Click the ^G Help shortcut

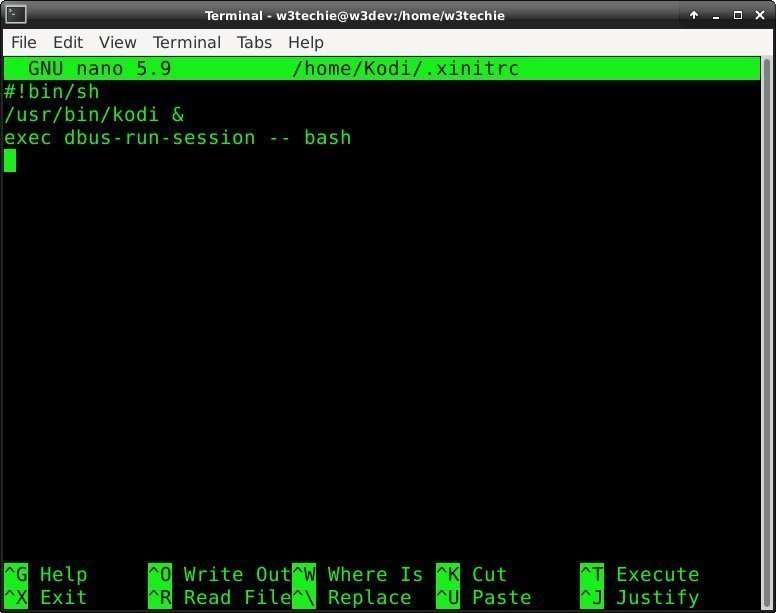(x=46, y=574)
